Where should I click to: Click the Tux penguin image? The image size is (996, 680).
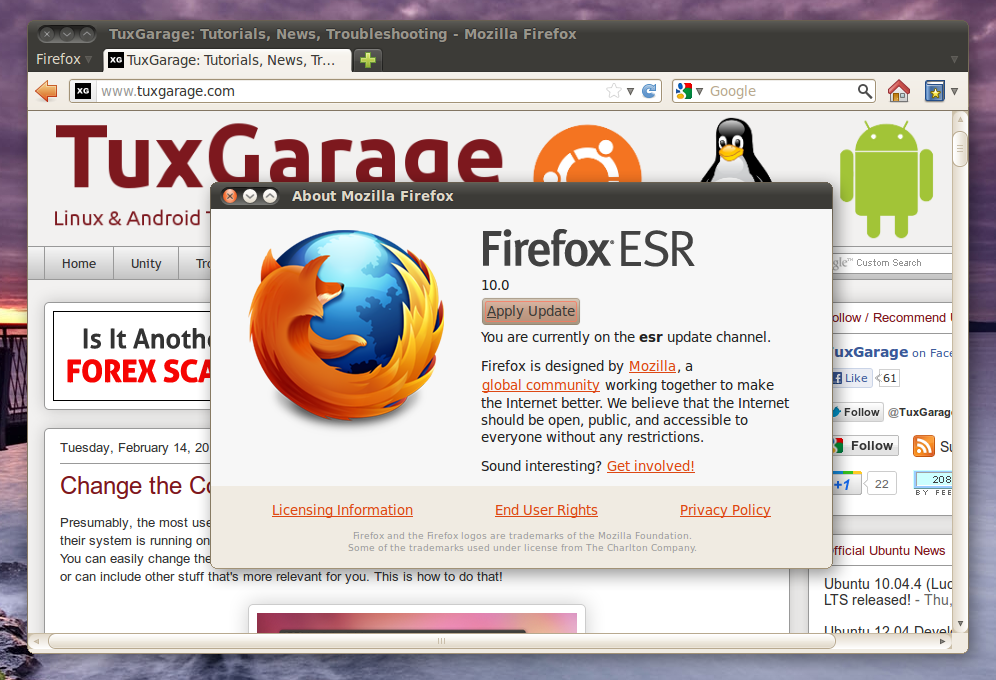pos(735,150)
